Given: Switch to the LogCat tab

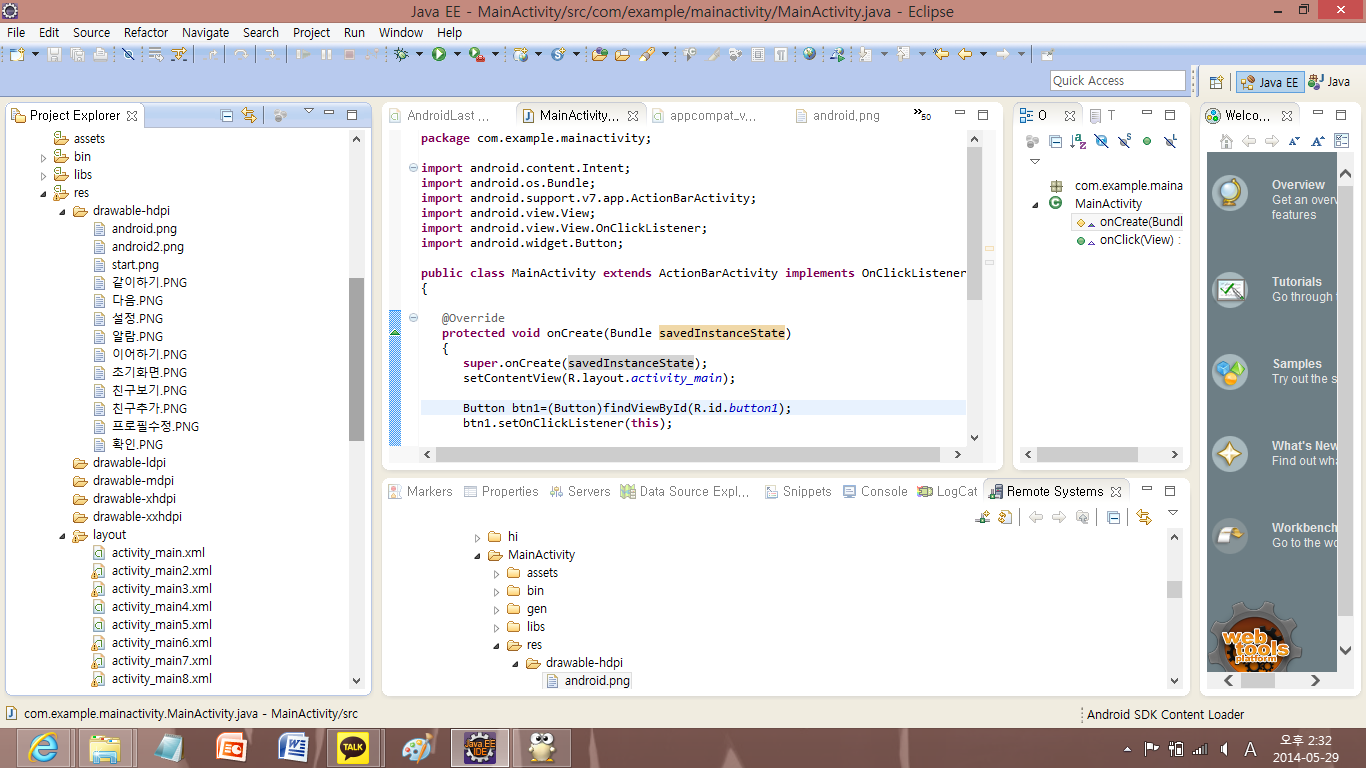Looking at the screenshot, I should point(947,491).
